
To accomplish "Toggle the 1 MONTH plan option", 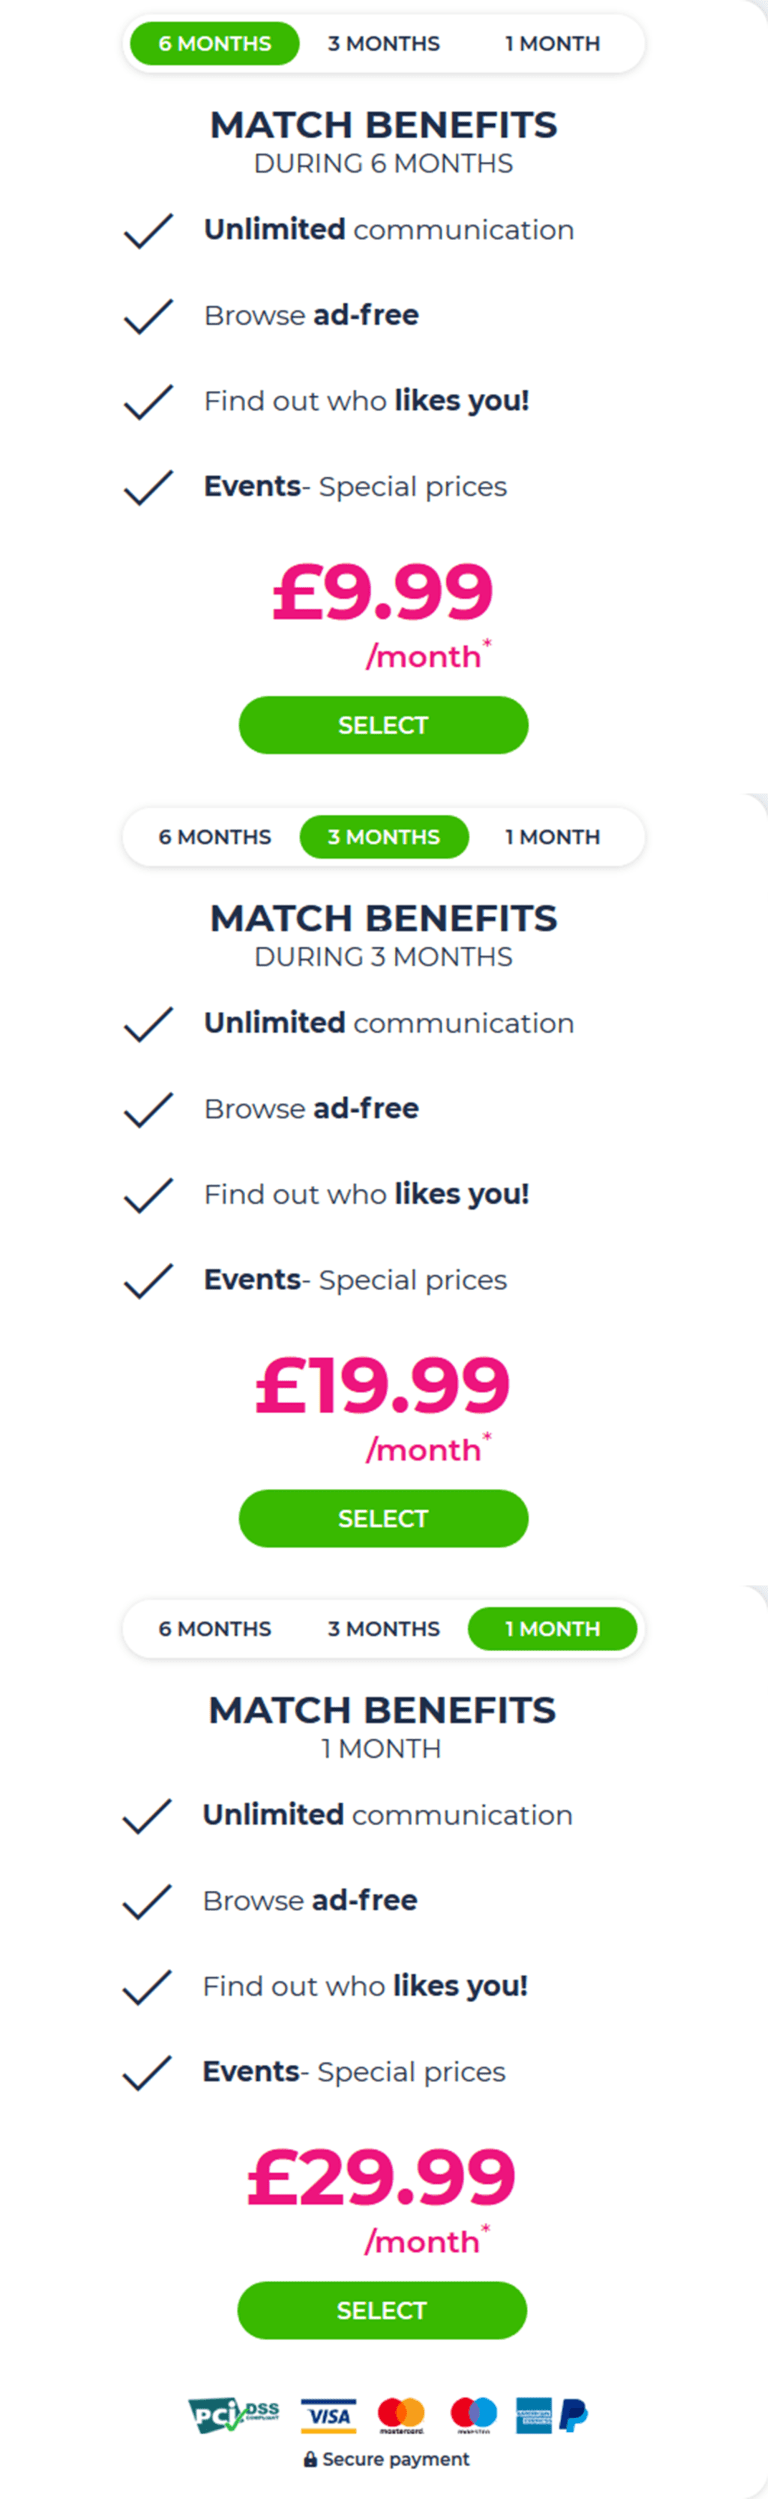I will coord(552,1628).
